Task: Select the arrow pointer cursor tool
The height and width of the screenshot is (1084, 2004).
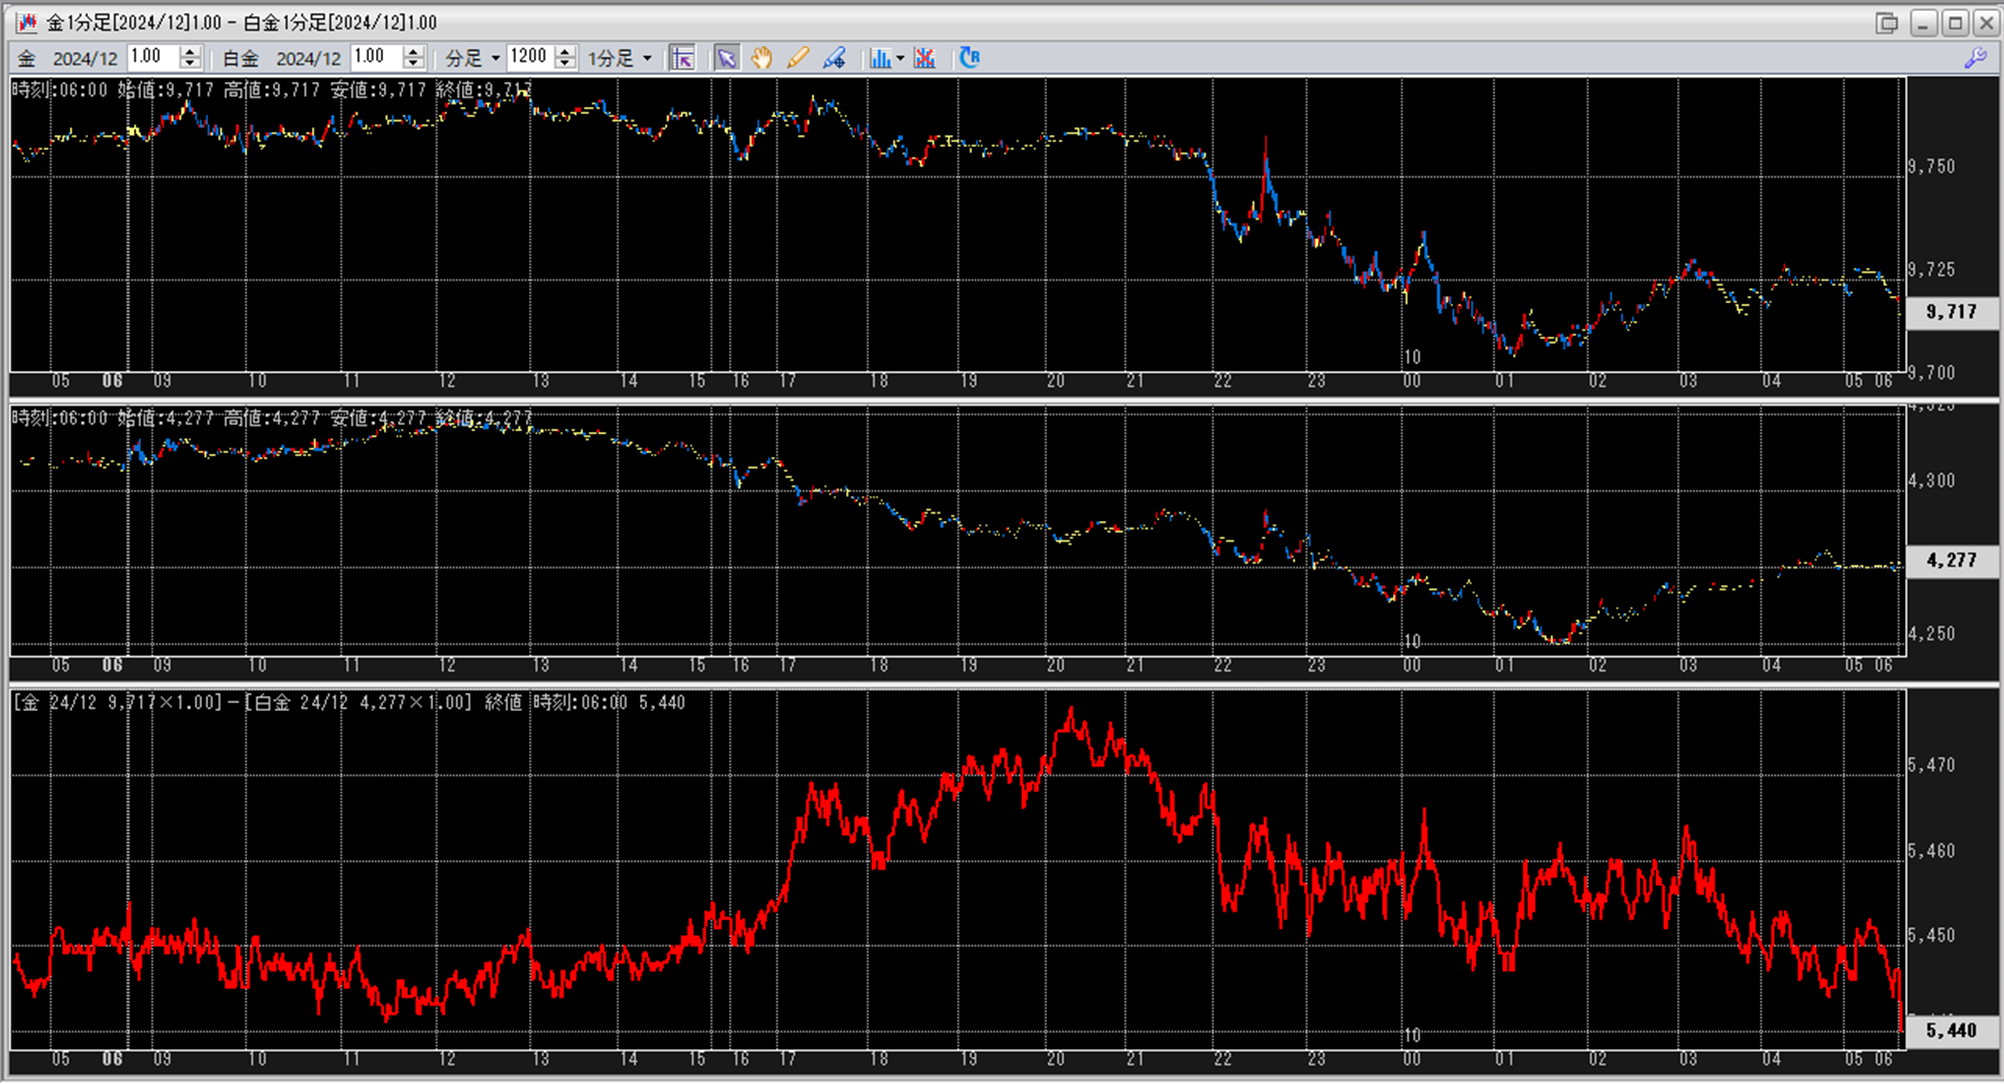Action: [726, 58]
